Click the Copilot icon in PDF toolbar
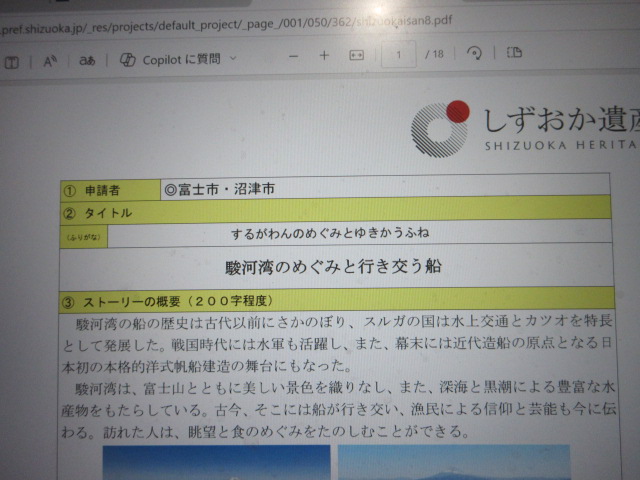 point(128,59)
